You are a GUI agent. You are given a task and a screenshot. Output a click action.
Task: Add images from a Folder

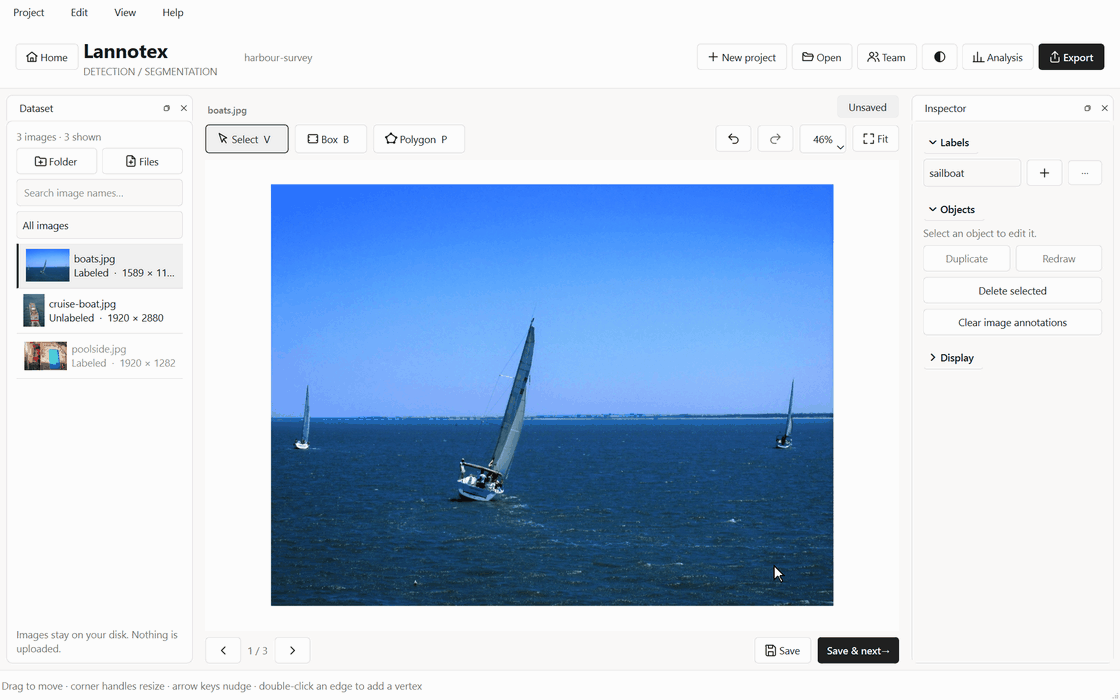56,161
